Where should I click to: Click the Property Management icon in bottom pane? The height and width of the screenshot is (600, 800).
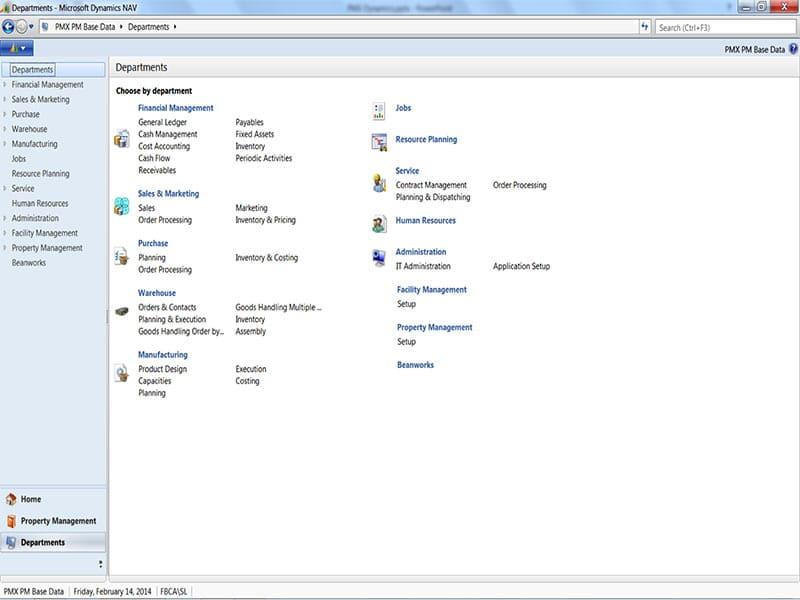[11, 521]
